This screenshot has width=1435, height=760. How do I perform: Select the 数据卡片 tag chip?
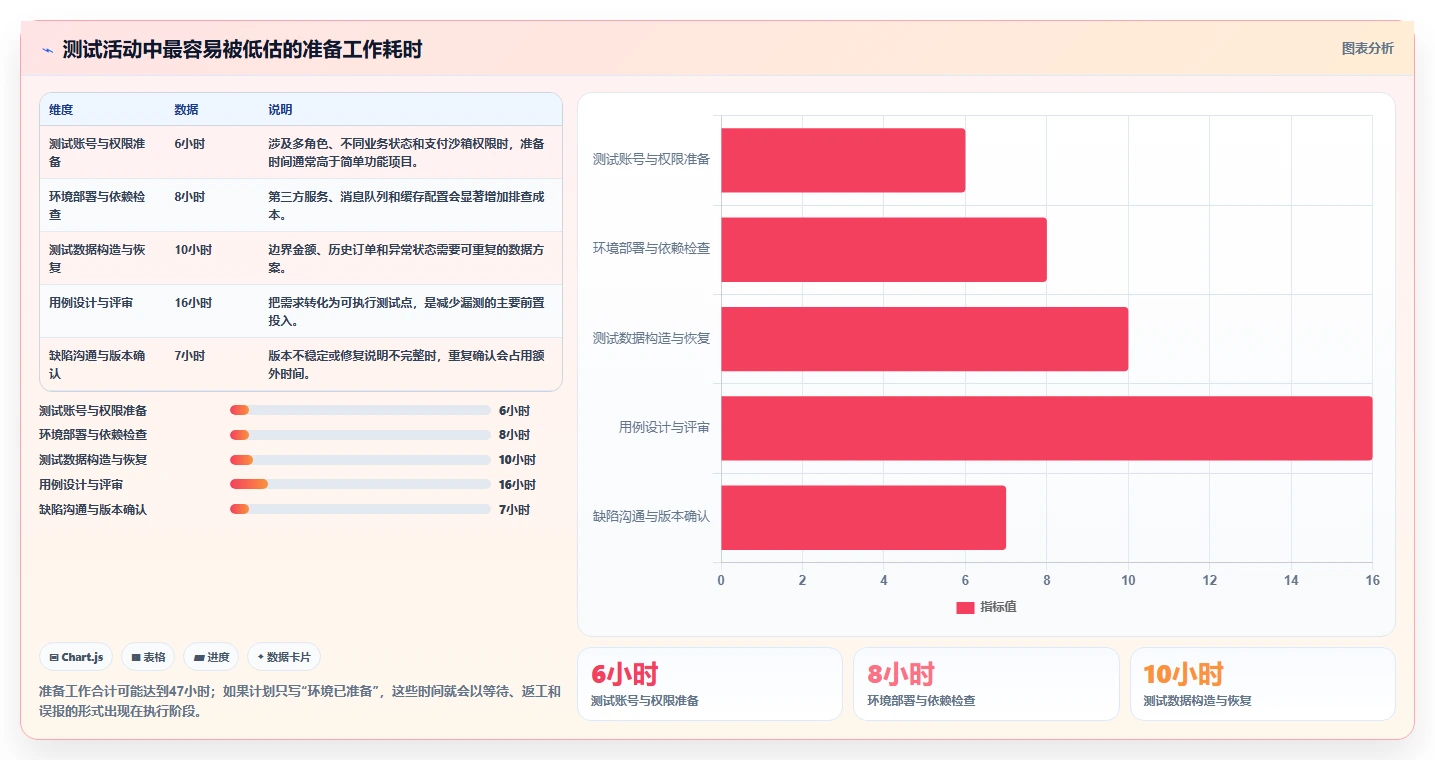point(284,657)
